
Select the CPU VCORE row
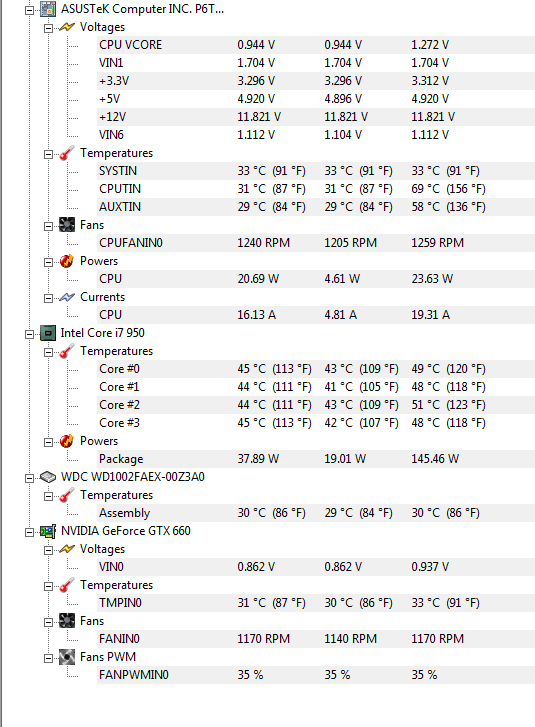point(316,45)
